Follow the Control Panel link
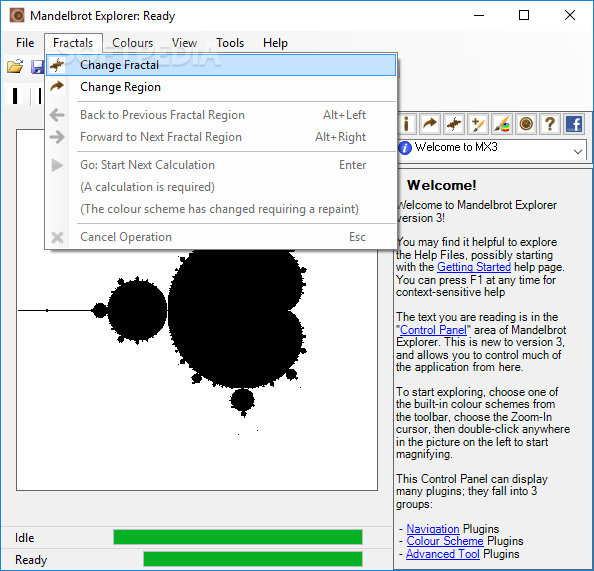 click(x=433, y=330)
